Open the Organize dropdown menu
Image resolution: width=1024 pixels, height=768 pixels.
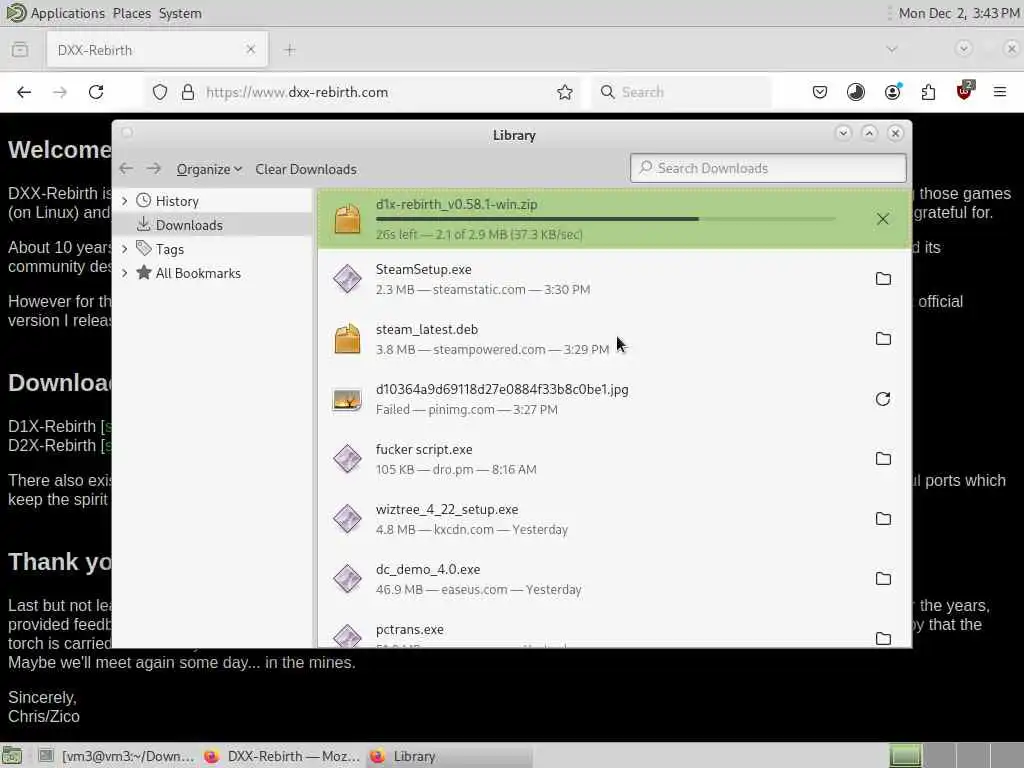coord(209,169)
